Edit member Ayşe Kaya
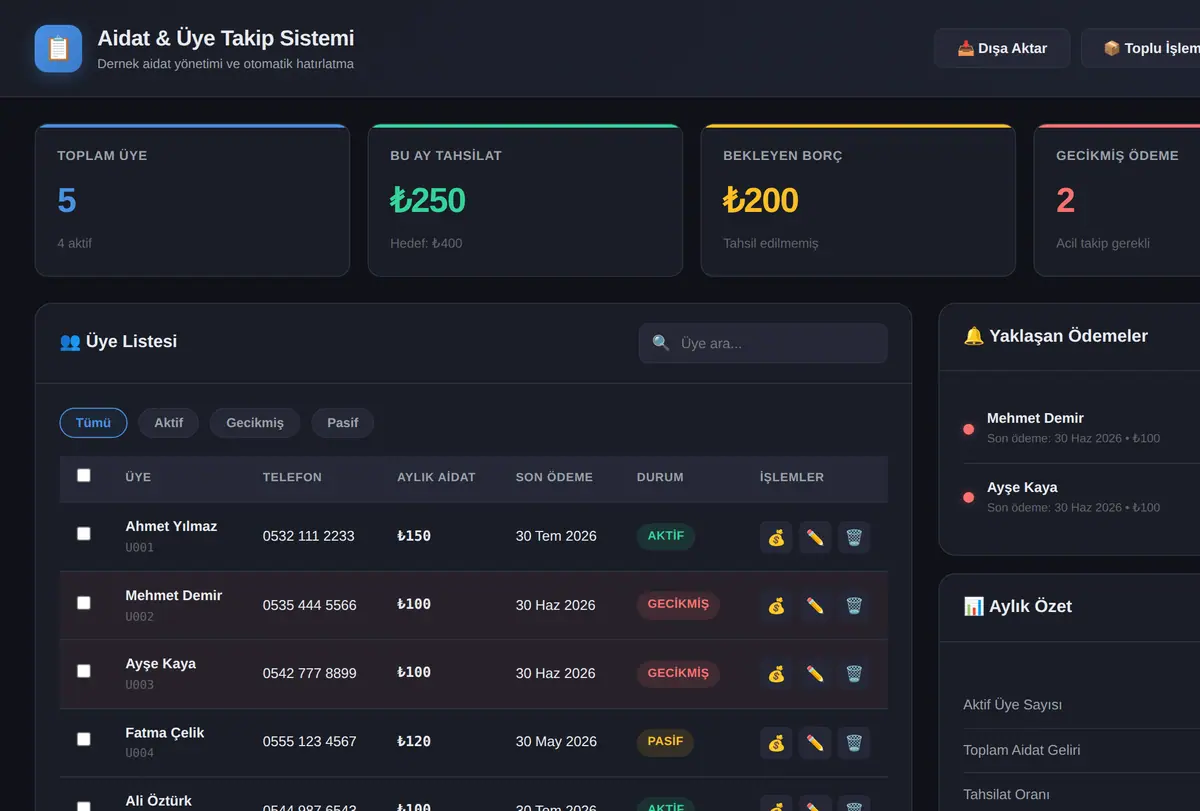1200x811 pixels. (x=815, y=674)
